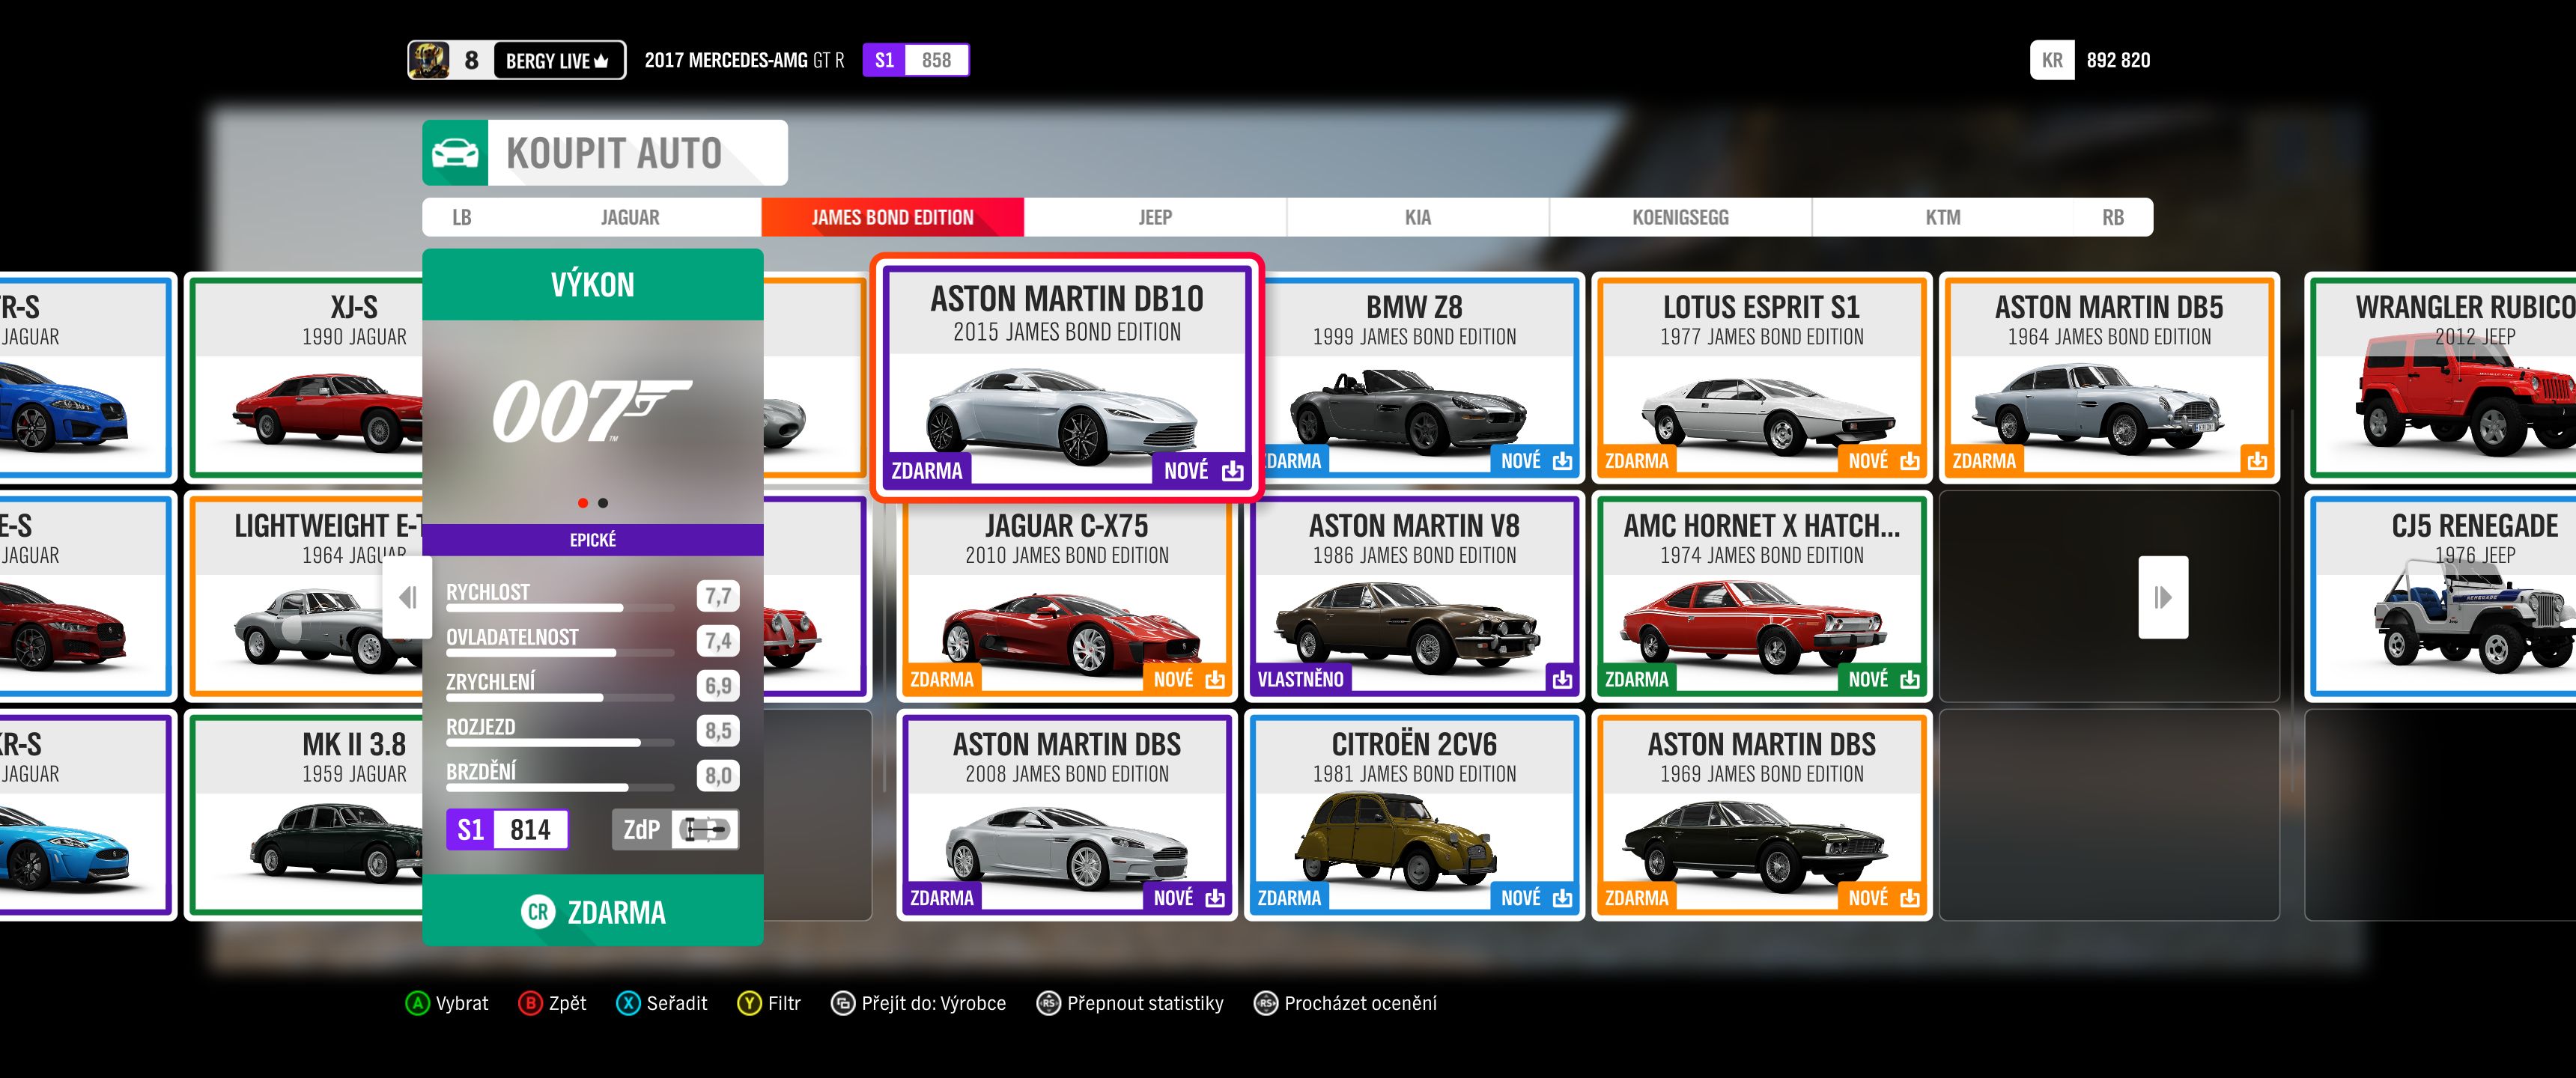Click the download icon on Jaguar C-X75 card

pyautogui.click(x=1215, y=680)
